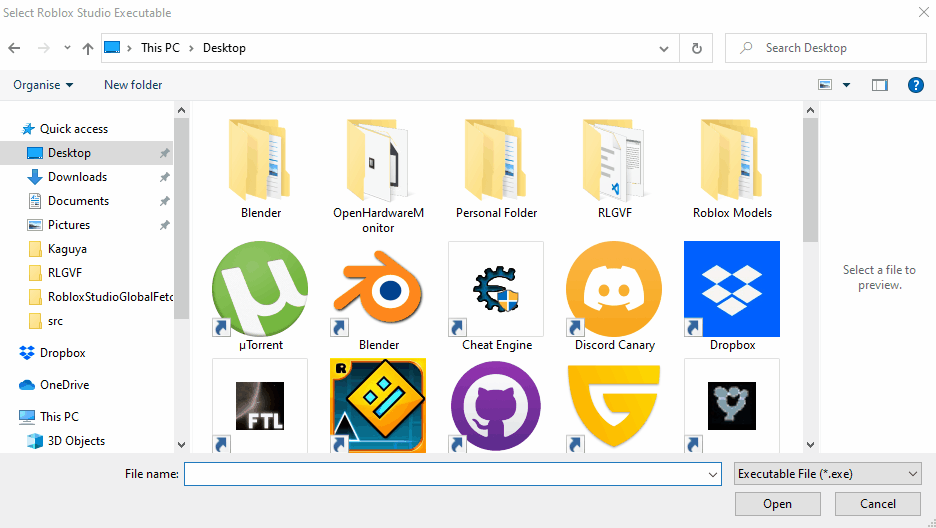Select the yellow G shield shortcut
This screenshot has width=936, height=528.
[x=614, y=406]
